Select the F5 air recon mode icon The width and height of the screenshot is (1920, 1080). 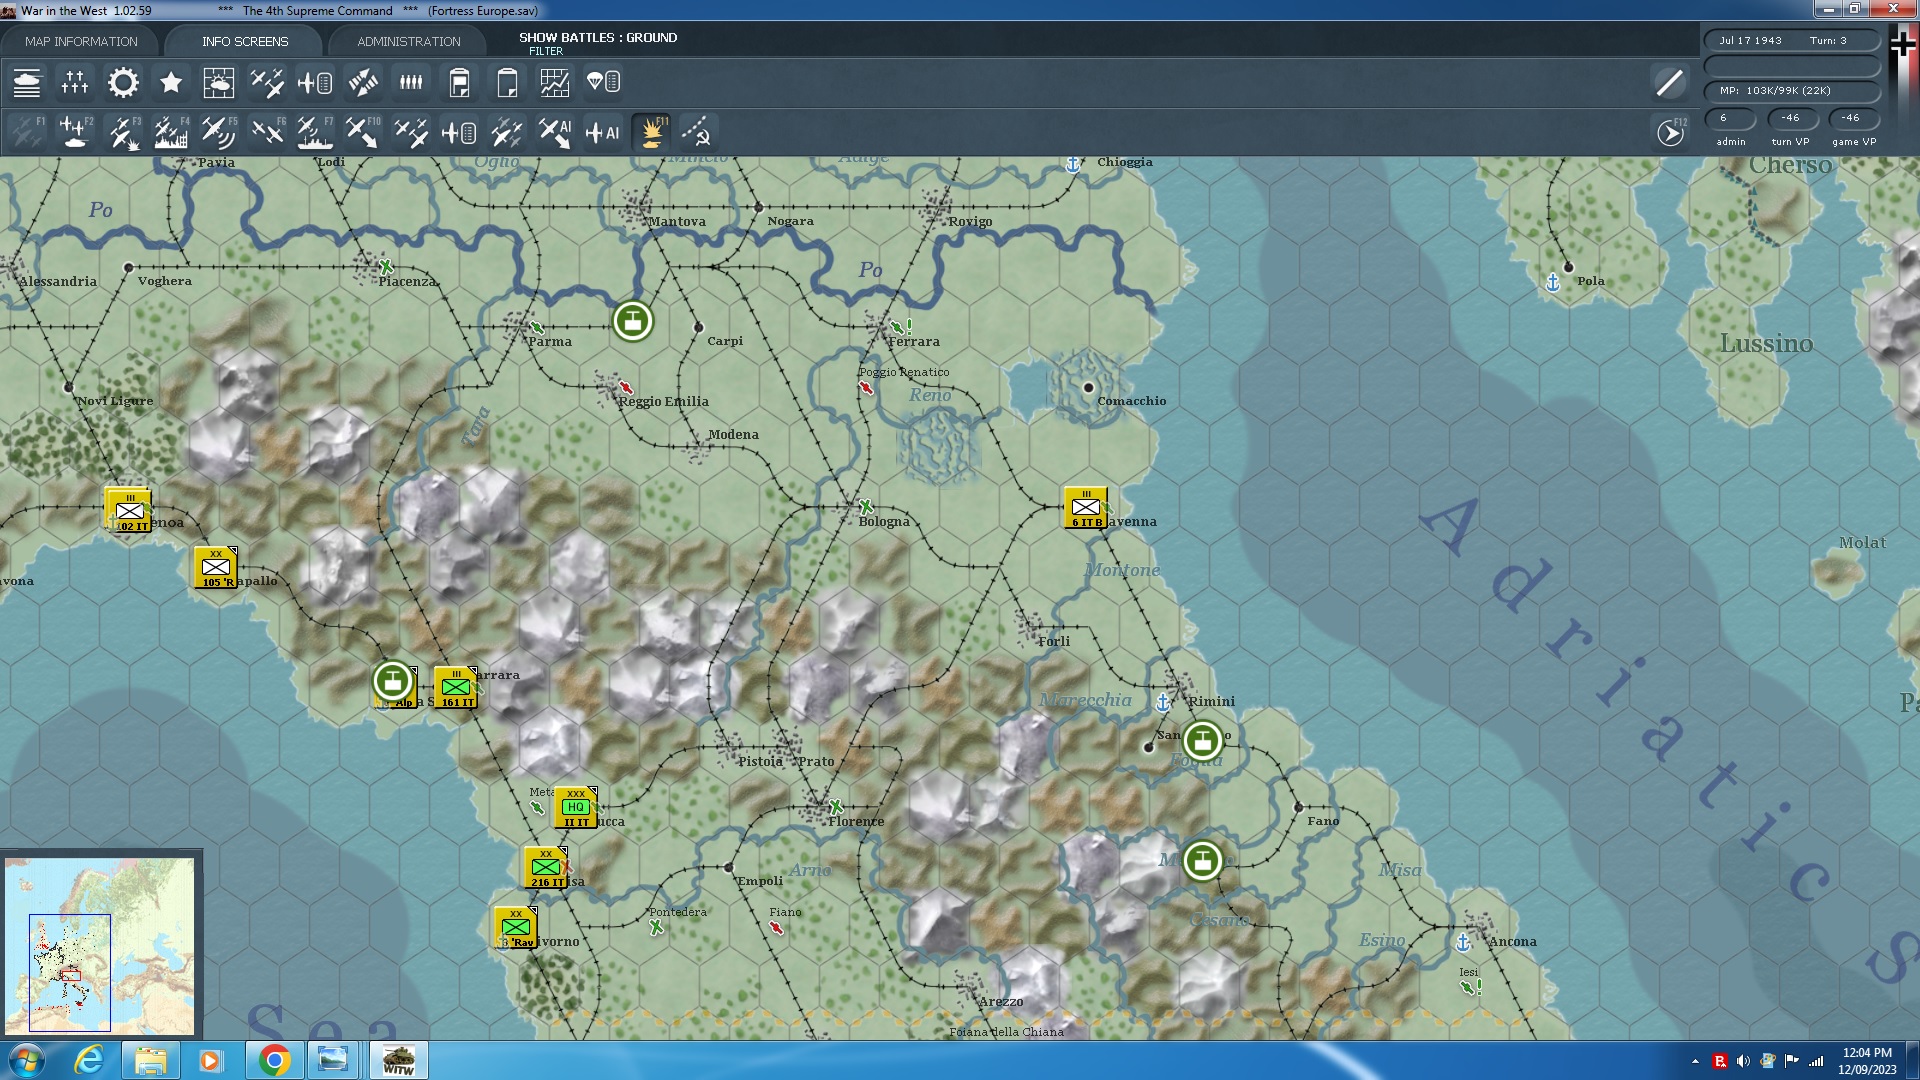tap(218, 132)
